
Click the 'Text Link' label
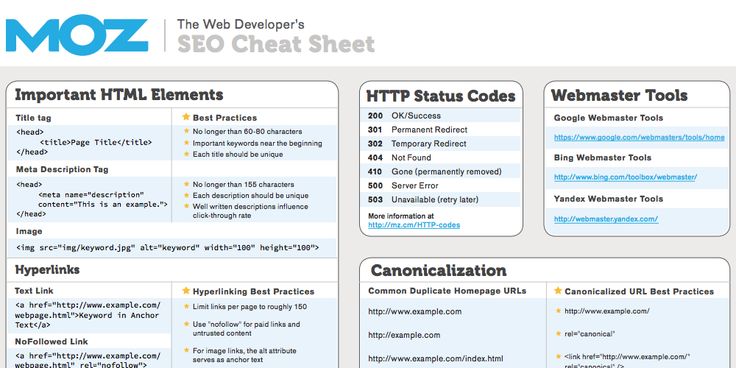tap(34, 291)
